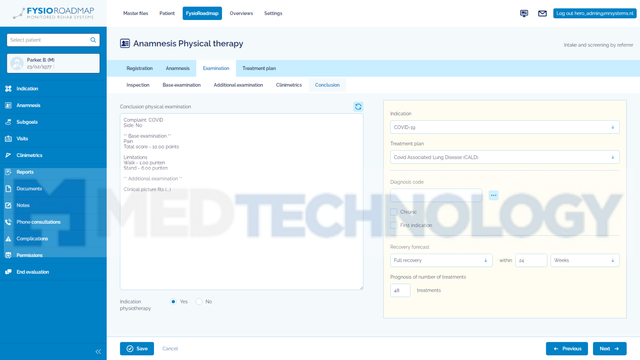Viewport: 640px width, 360px height.
Task: Click the Next button
Action: click(609, 349)
